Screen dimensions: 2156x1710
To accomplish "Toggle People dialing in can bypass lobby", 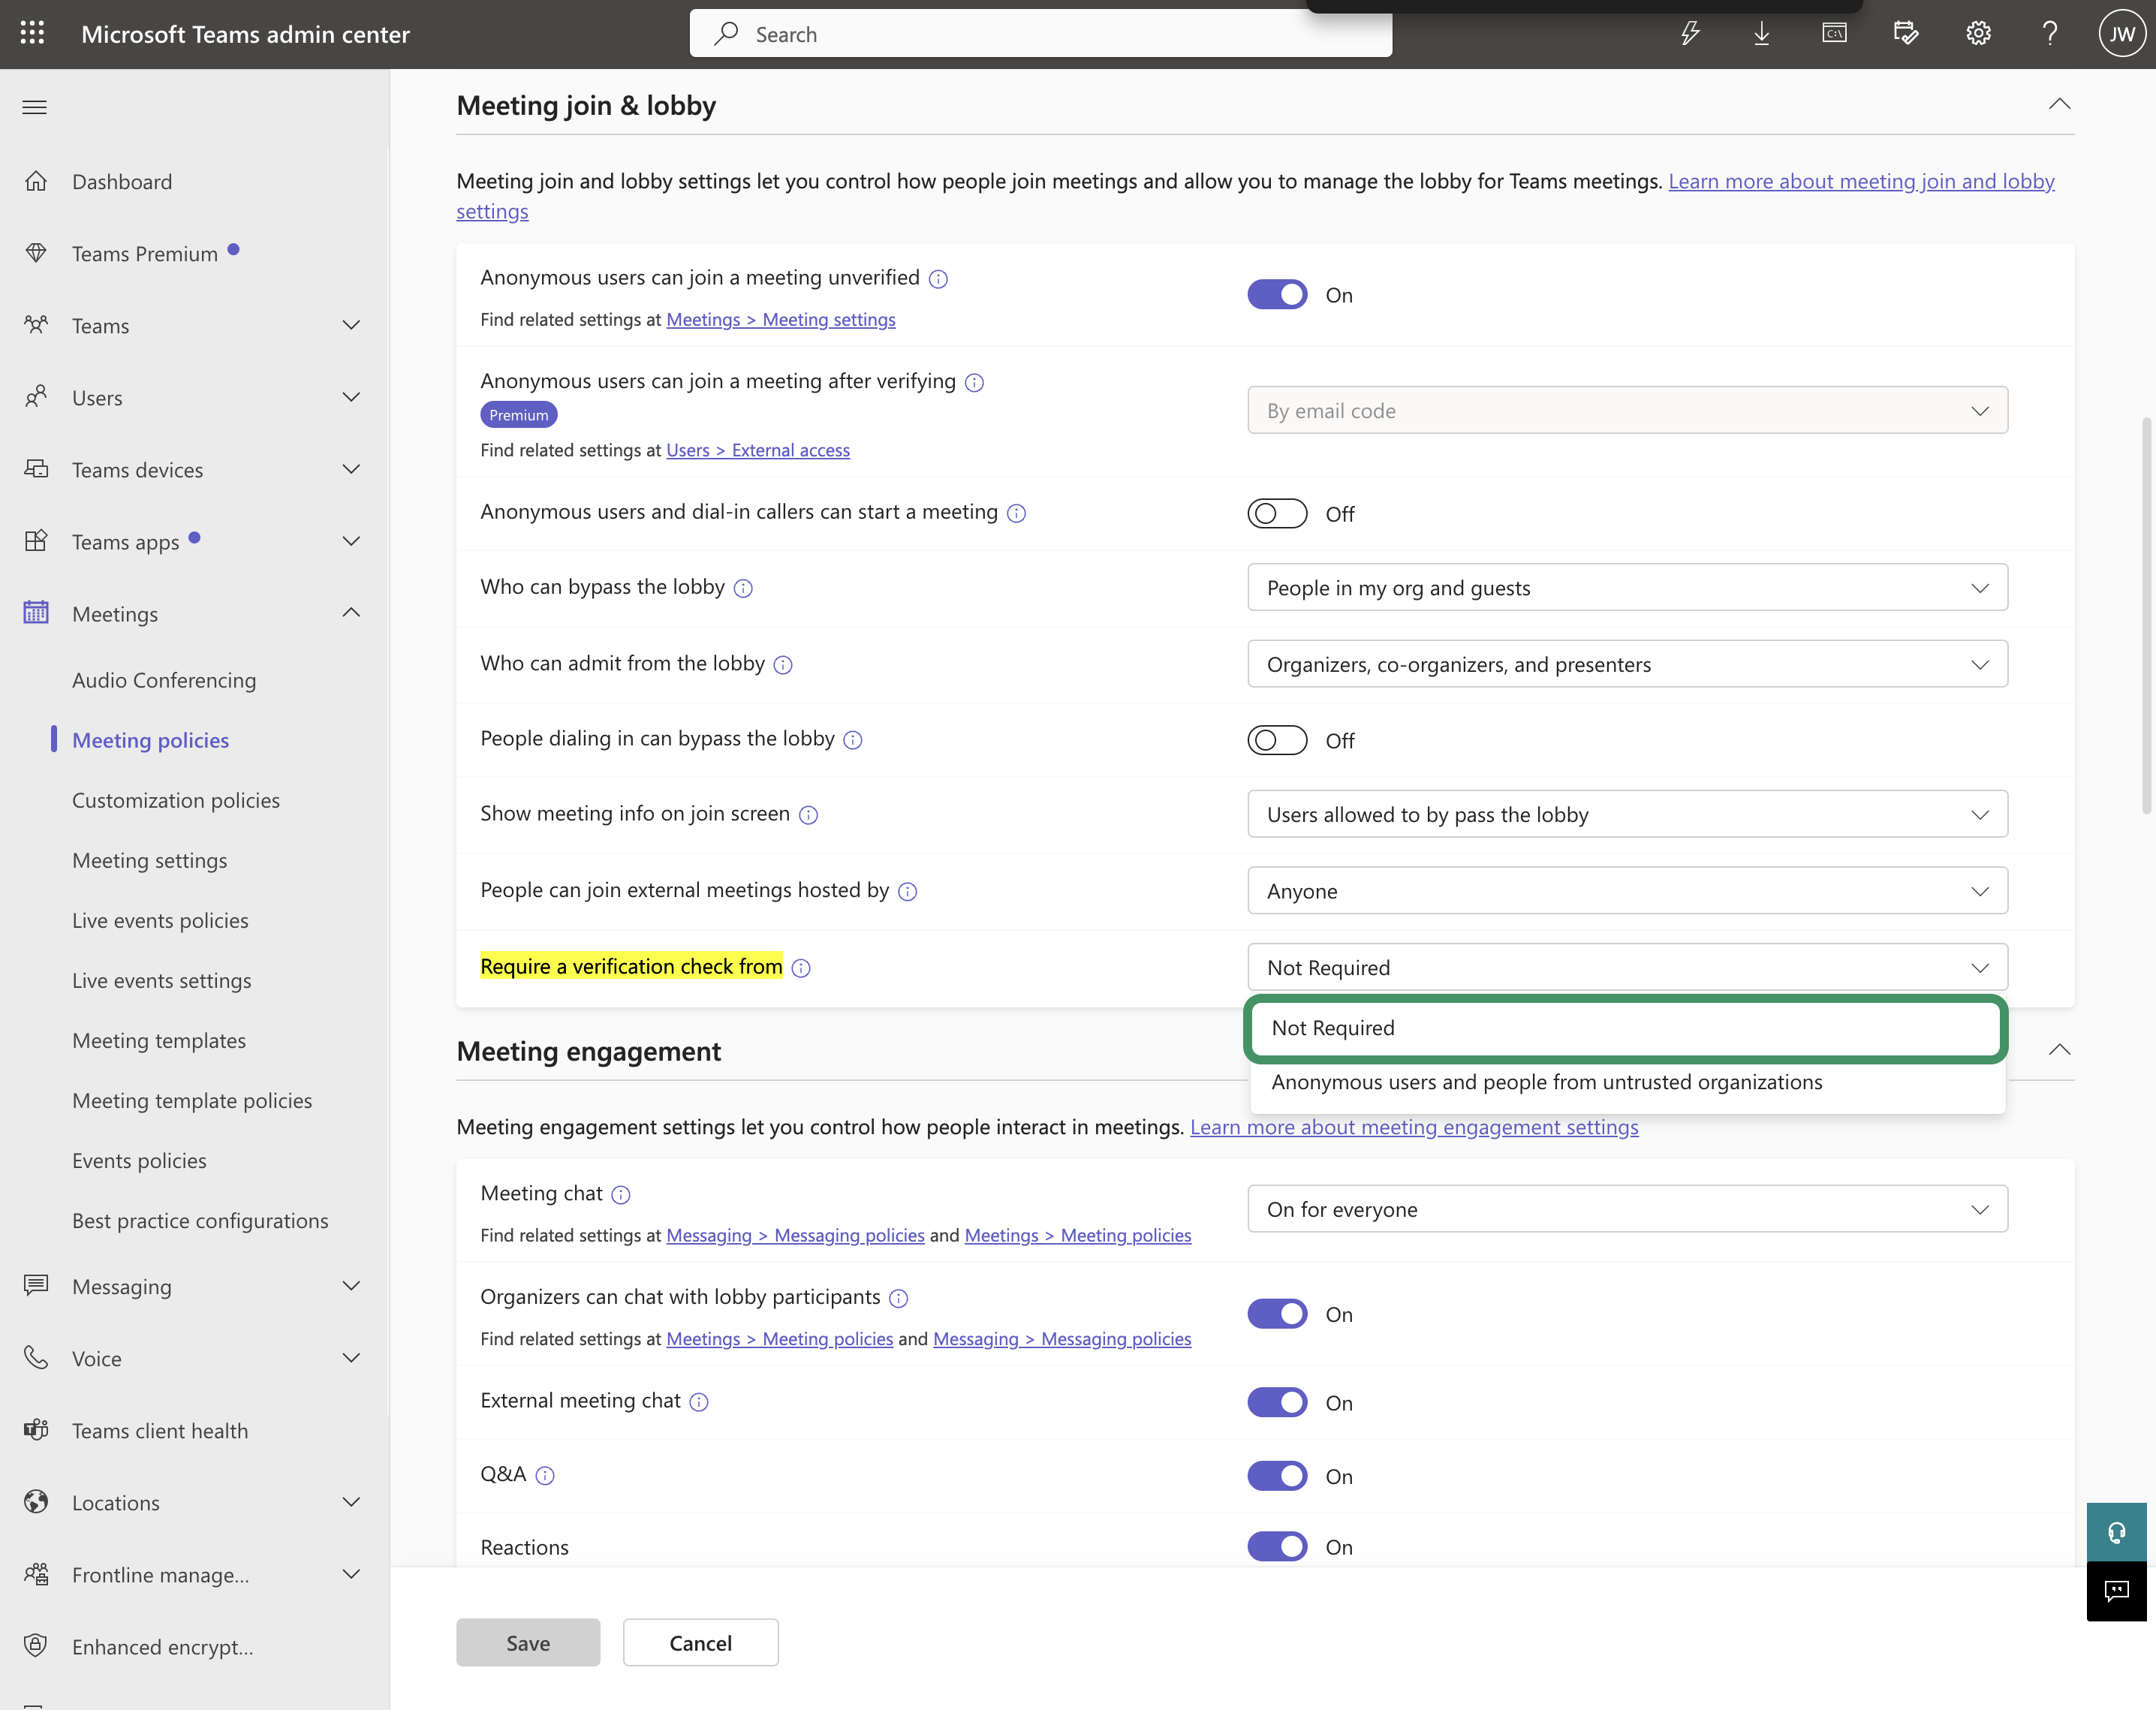I will [1277, 740].
